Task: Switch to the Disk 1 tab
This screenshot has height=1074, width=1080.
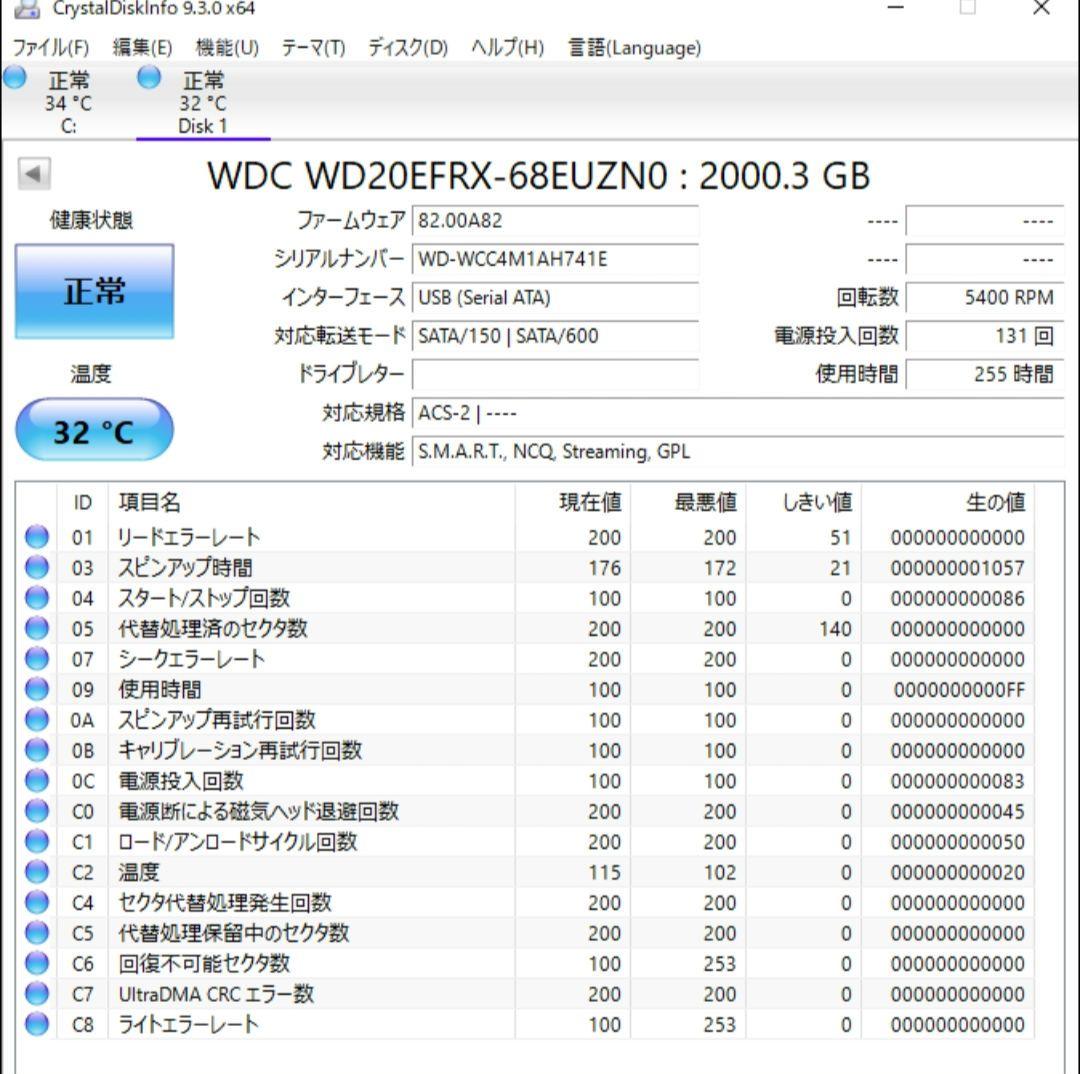Action: click(203, 100)
